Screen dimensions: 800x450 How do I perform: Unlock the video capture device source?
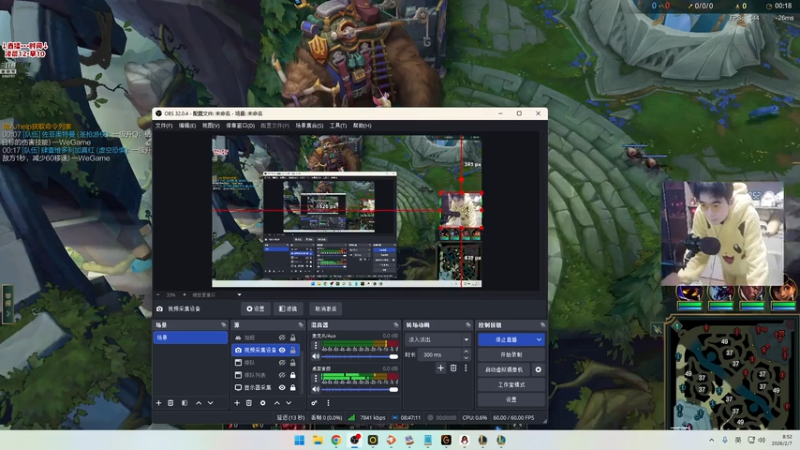[293, 350]
